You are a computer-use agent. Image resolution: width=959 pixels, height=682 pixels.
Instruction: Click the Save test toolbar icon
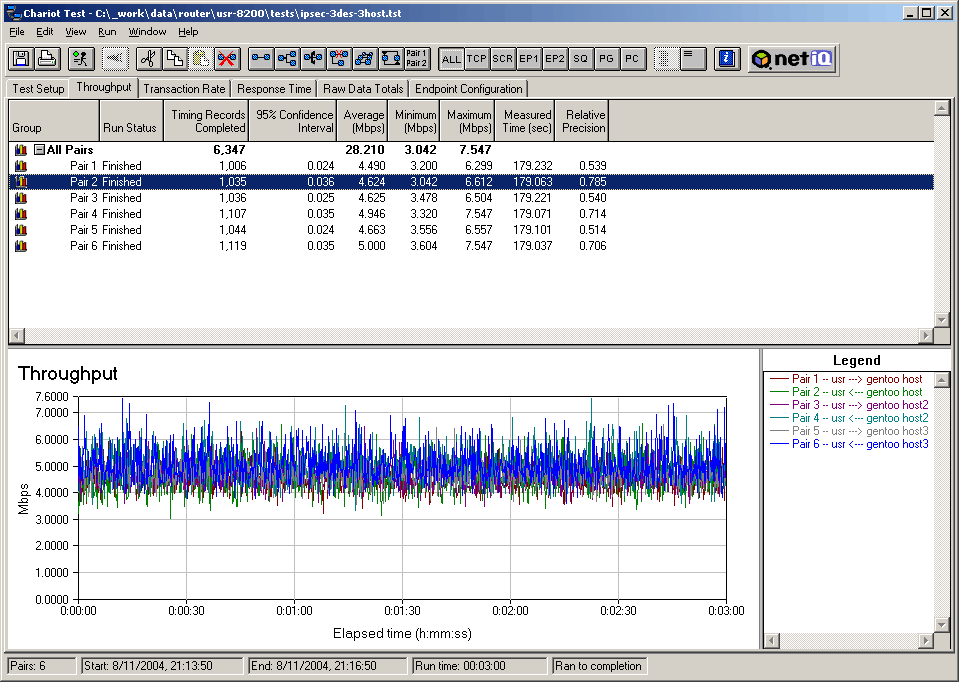pyautogui.click(x=21, y=59)
